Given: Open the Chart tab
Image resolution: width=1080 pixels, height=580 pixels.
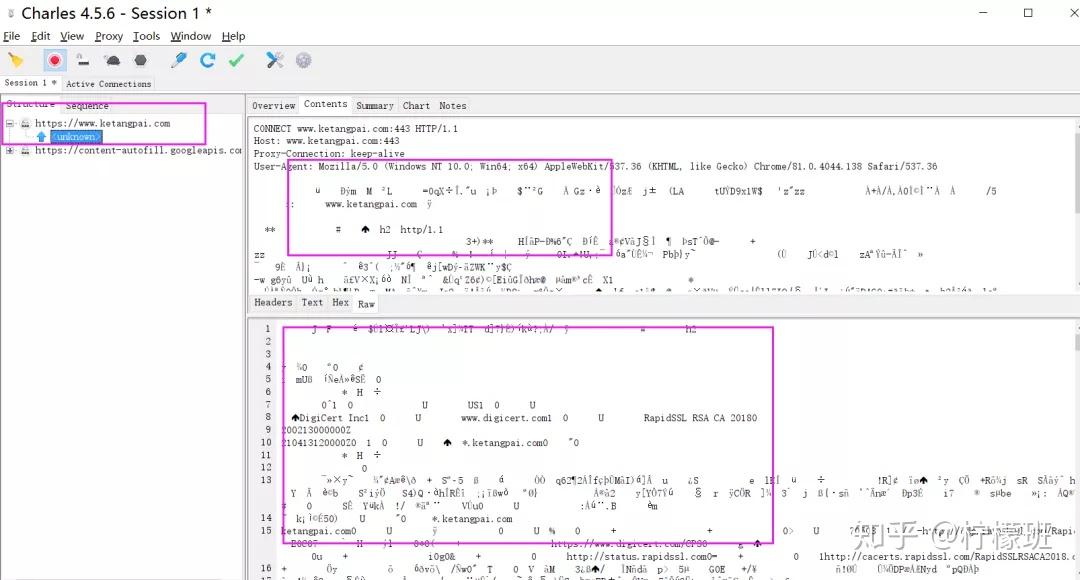Looking at the screenshot, I should click(416, 105).
